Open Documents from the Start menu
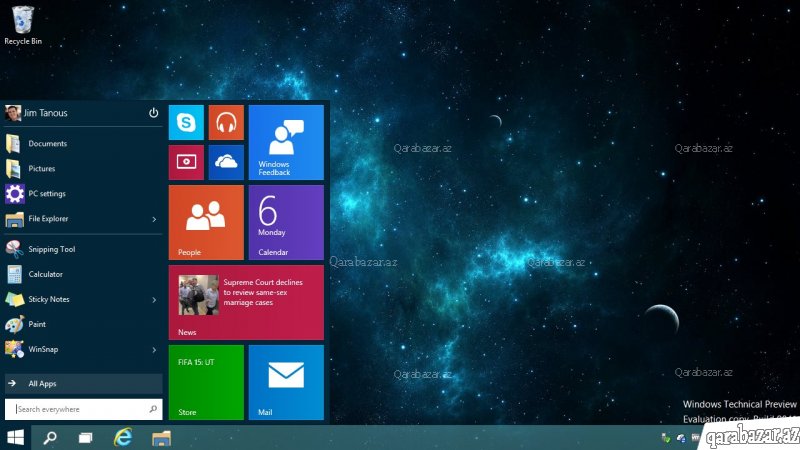This screenshot has height=450, width=800. [x=83, y=144]
